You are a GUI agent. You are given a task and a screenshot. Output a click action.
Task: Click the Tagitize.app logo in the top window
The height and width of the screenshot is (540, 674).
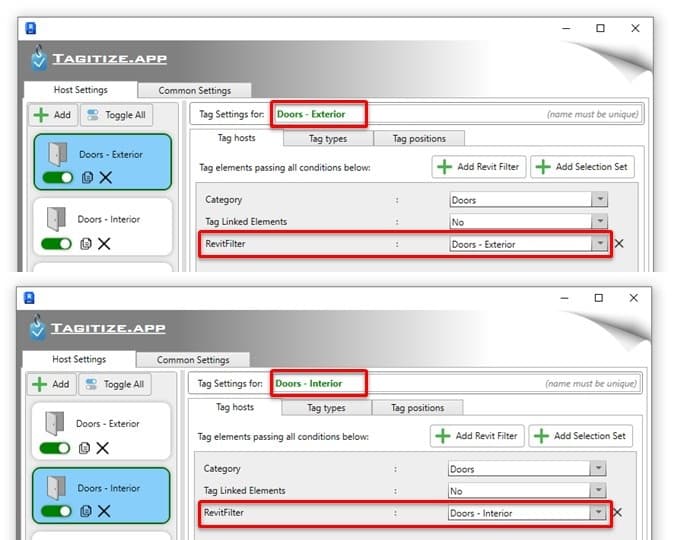click(x=99, y=58)
